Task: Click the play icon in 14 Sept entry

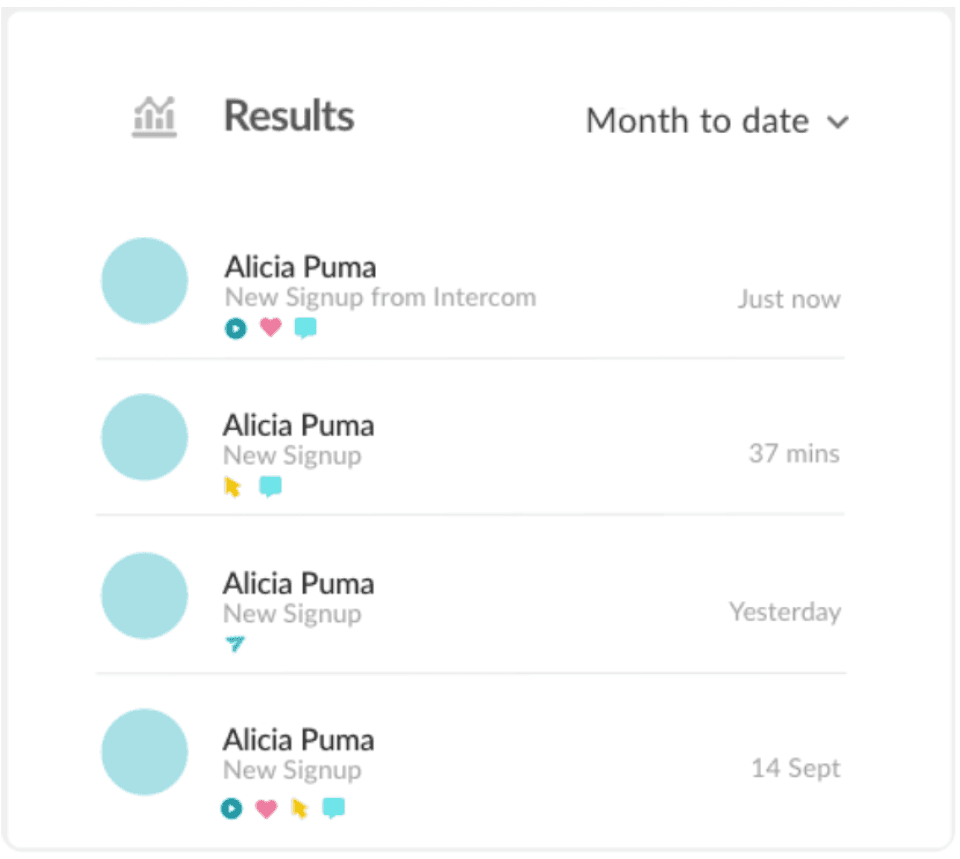Action: pyautogui.click(x=231, y=808)
